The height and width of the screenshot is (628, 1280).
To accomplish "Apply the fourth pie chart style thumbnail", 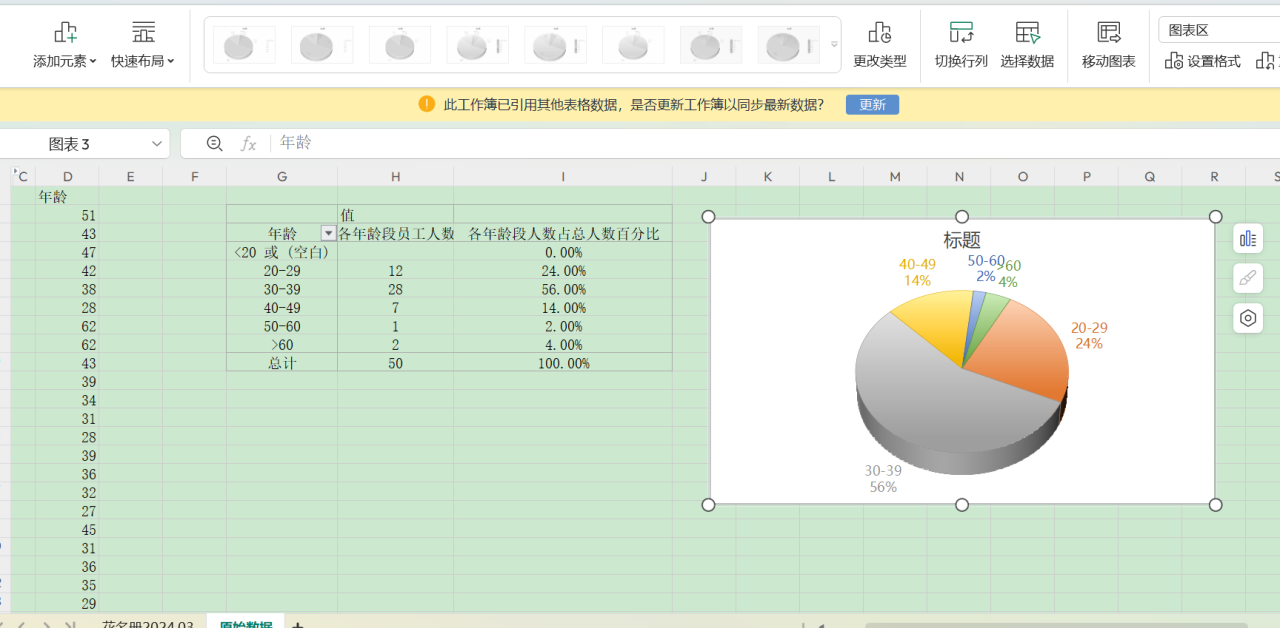I will click(x=477, y=45).
